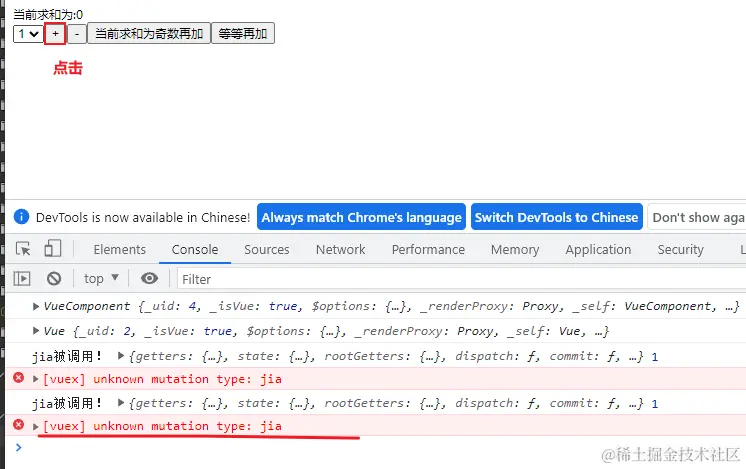The width and height of the screenshot is (746, 469).
Task: Focus the console Filter field
Action: [461, 279]
